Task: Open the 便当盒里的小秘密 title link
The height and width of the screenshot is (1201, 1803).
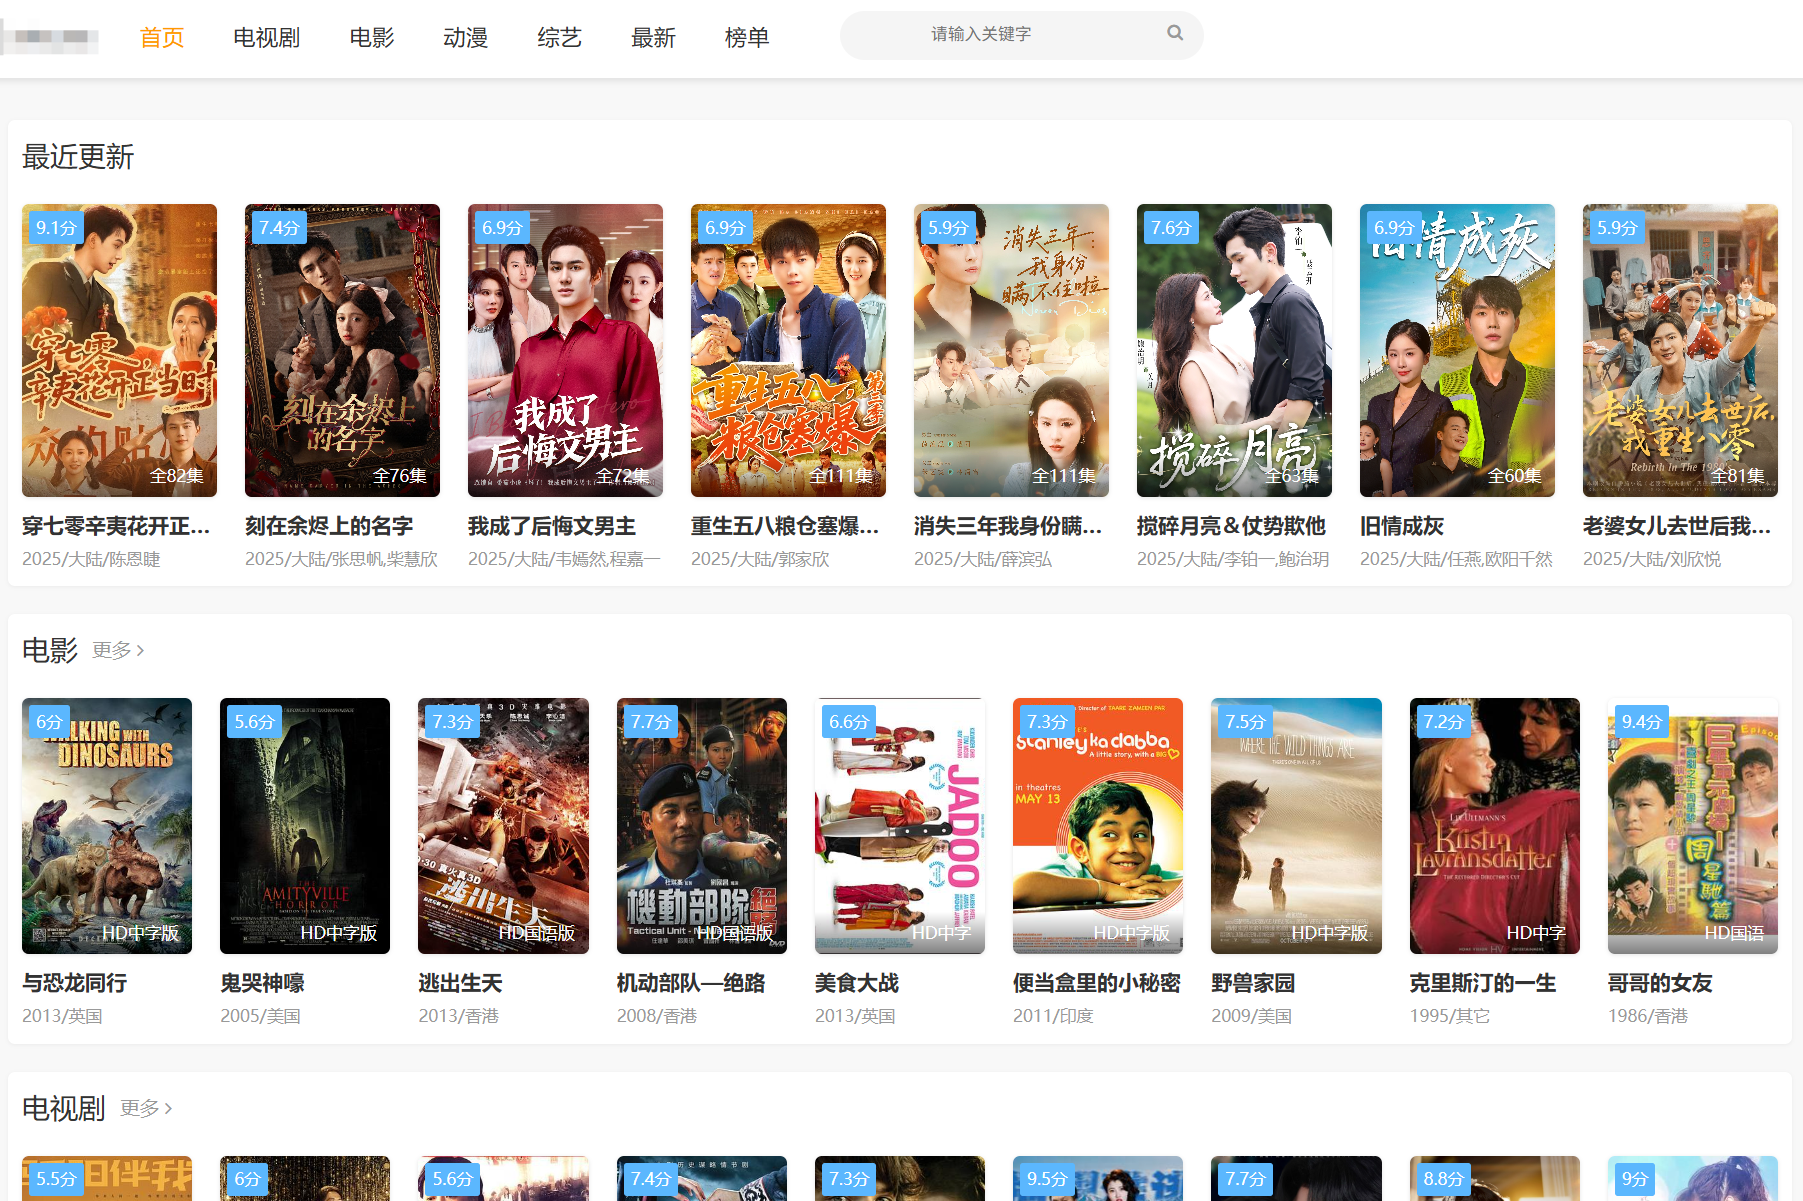Action: click(x=1096, y=983)
